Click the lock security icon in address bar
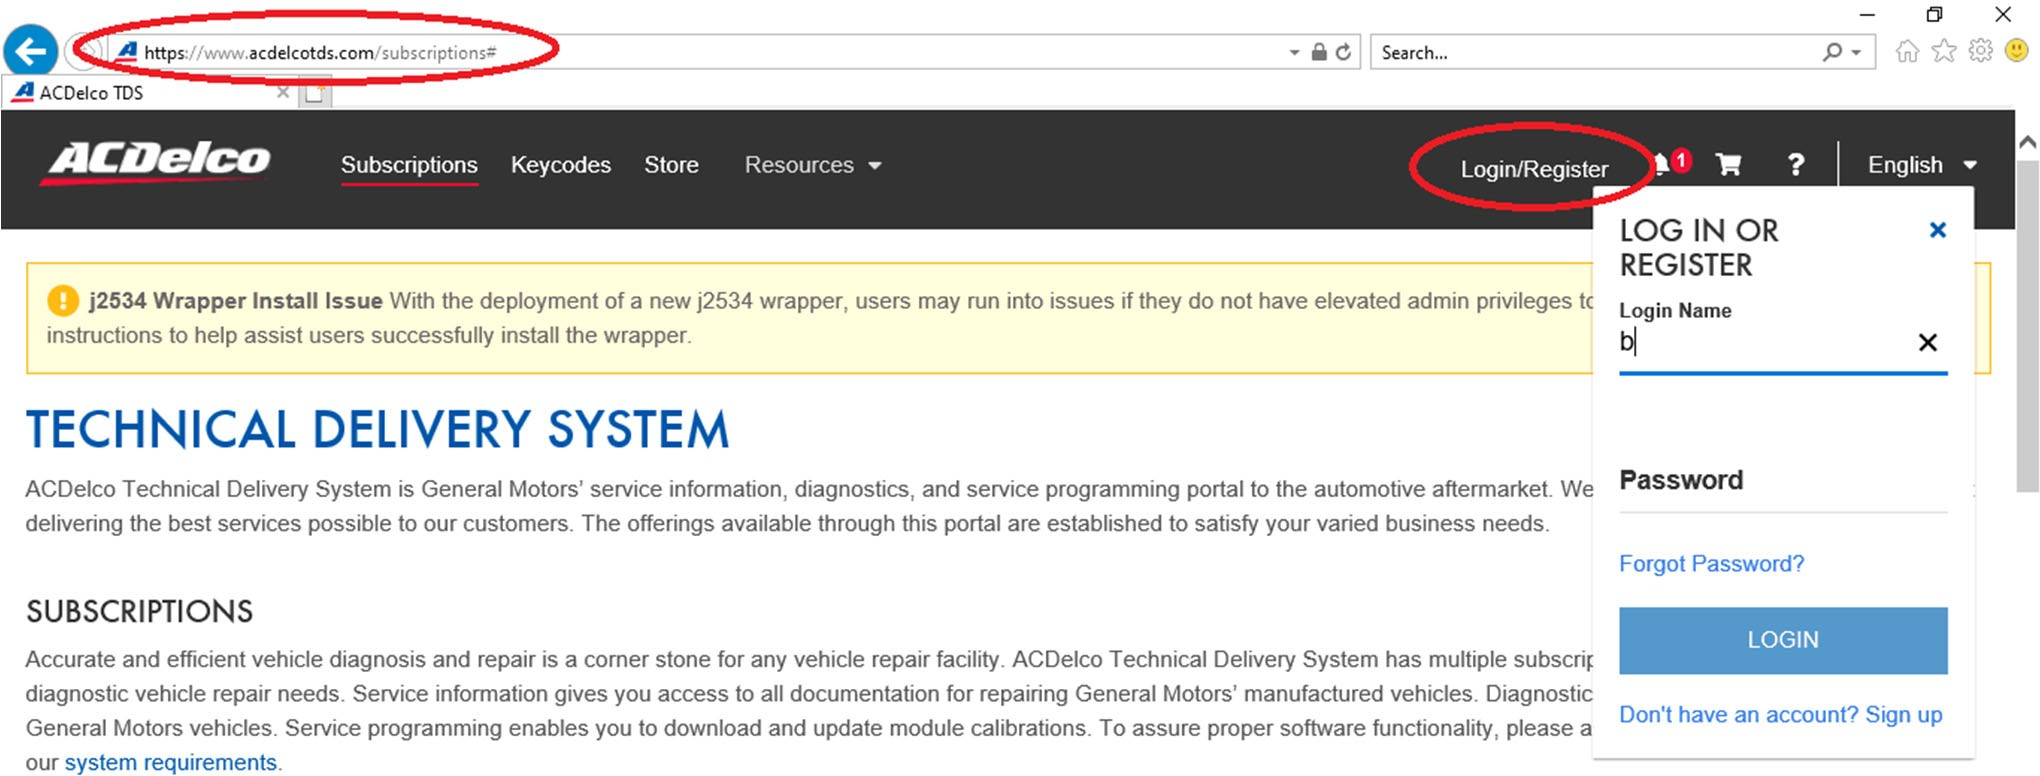Viewport: 2040px width, 776px height. click(1319, 52)
